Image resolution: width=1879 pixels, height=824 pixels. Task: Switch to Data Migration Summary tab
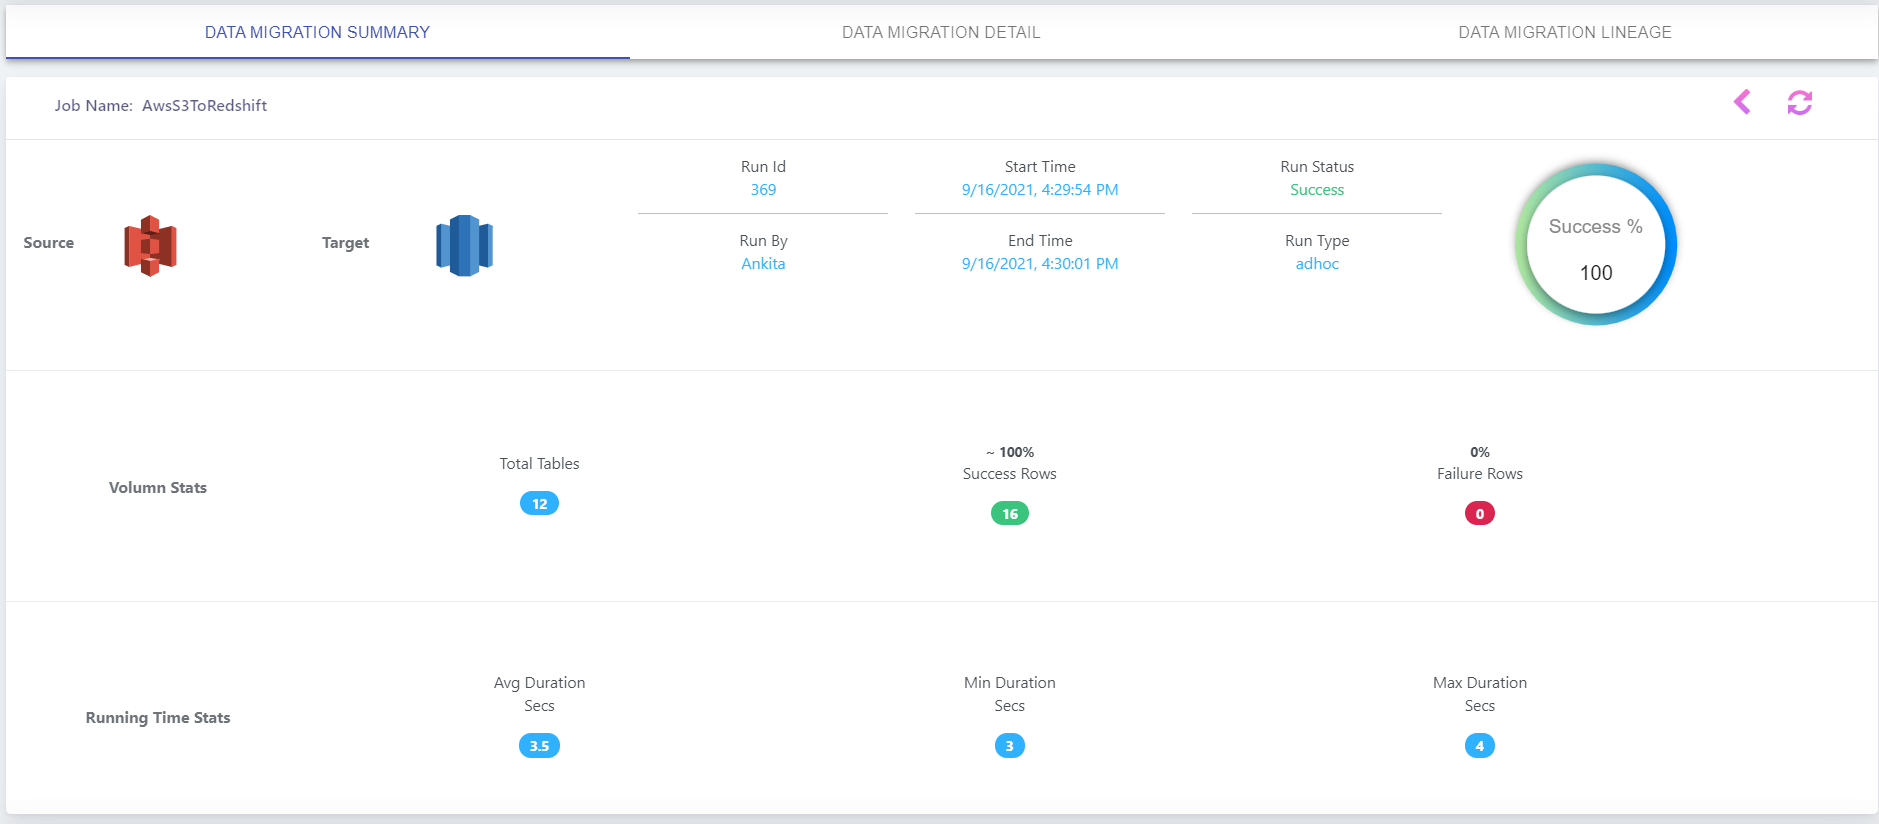point(317,32)
